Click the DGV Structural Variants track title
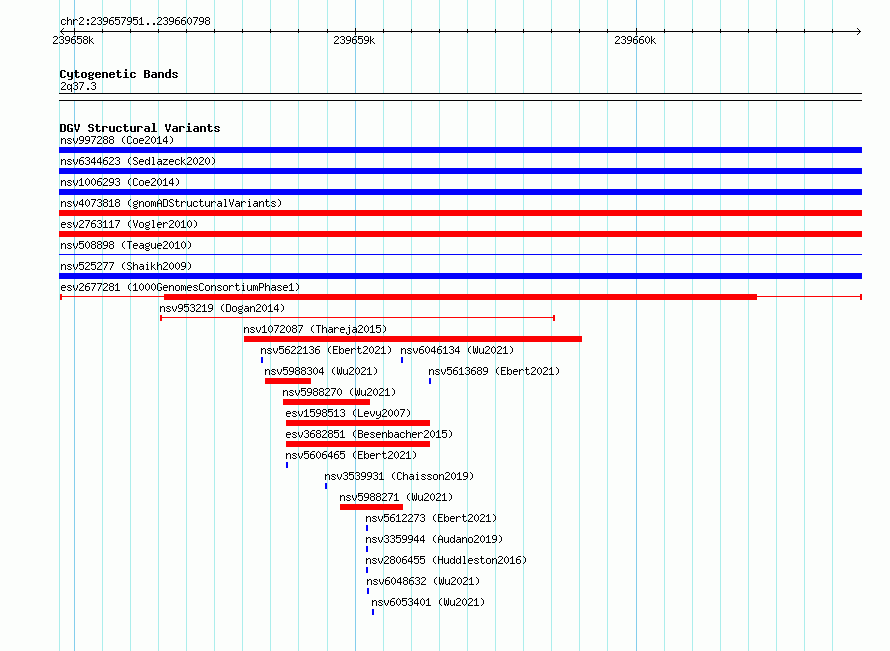 click(140, 128)
